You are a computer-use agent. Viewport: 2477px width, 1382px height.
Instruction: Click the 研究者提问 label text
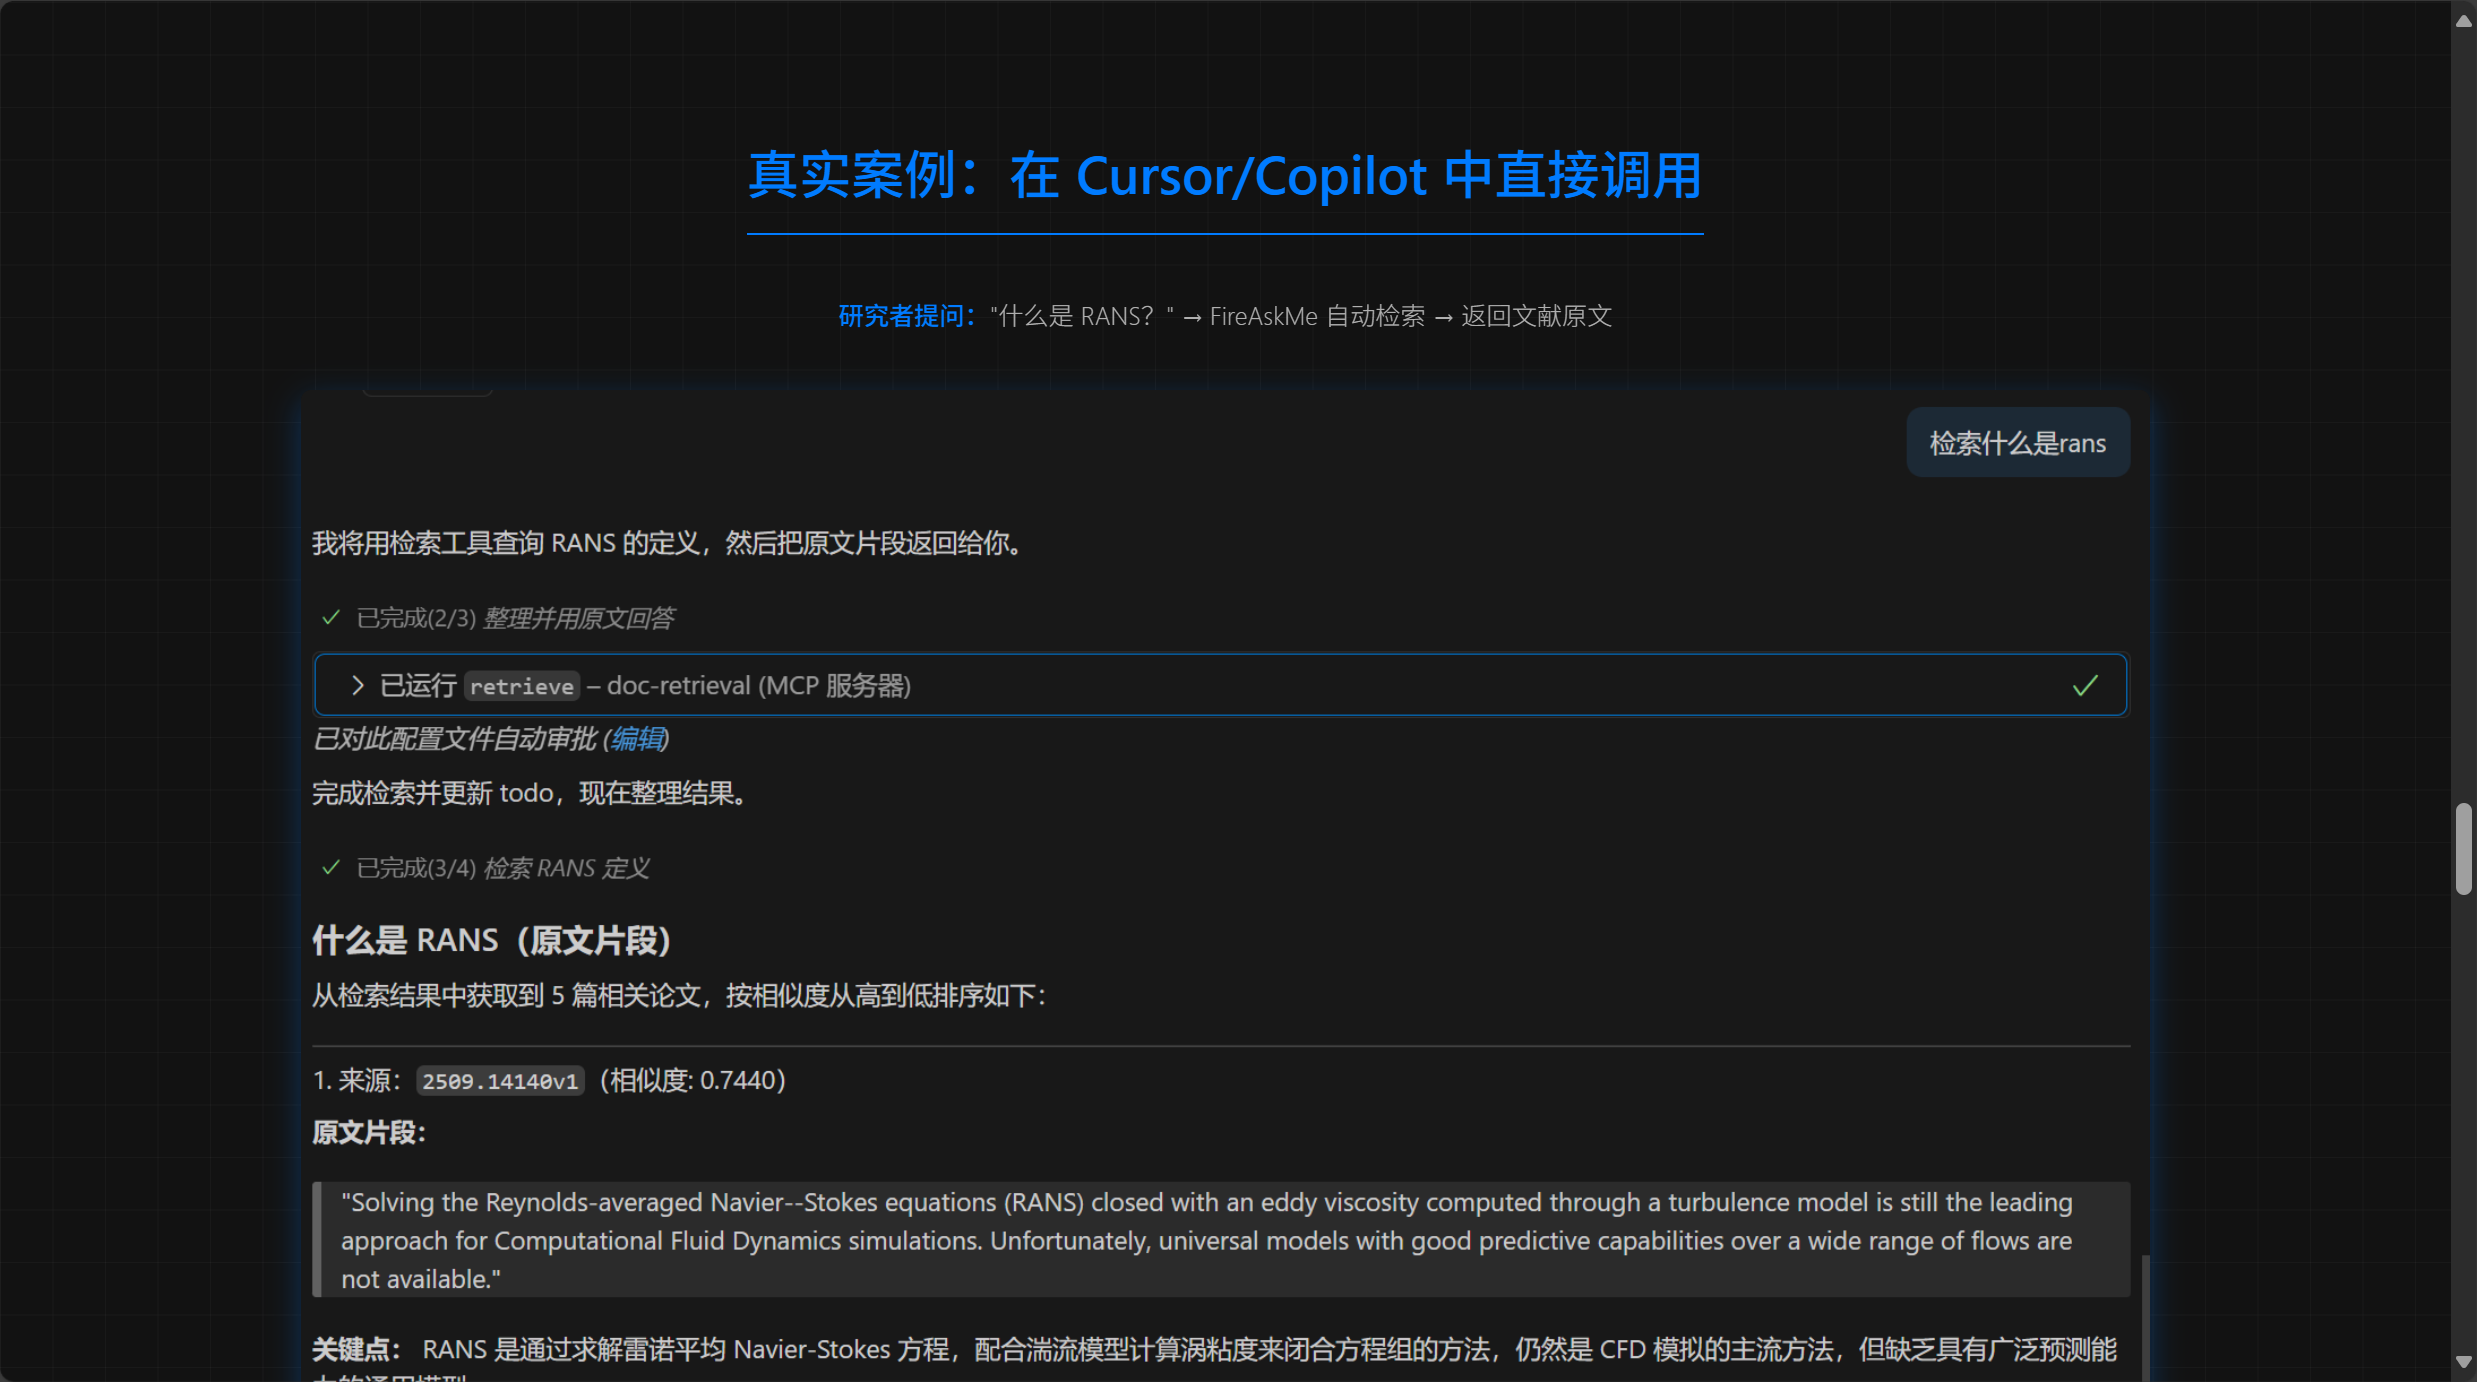click(x=905, y=317)
